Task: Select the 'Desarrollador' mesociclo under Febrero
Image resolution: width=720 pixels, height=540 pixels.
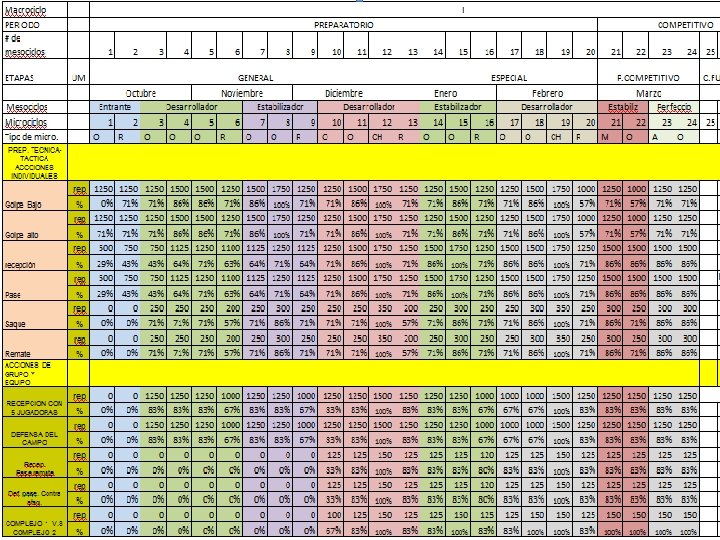Action: click(x=547, y=107)
